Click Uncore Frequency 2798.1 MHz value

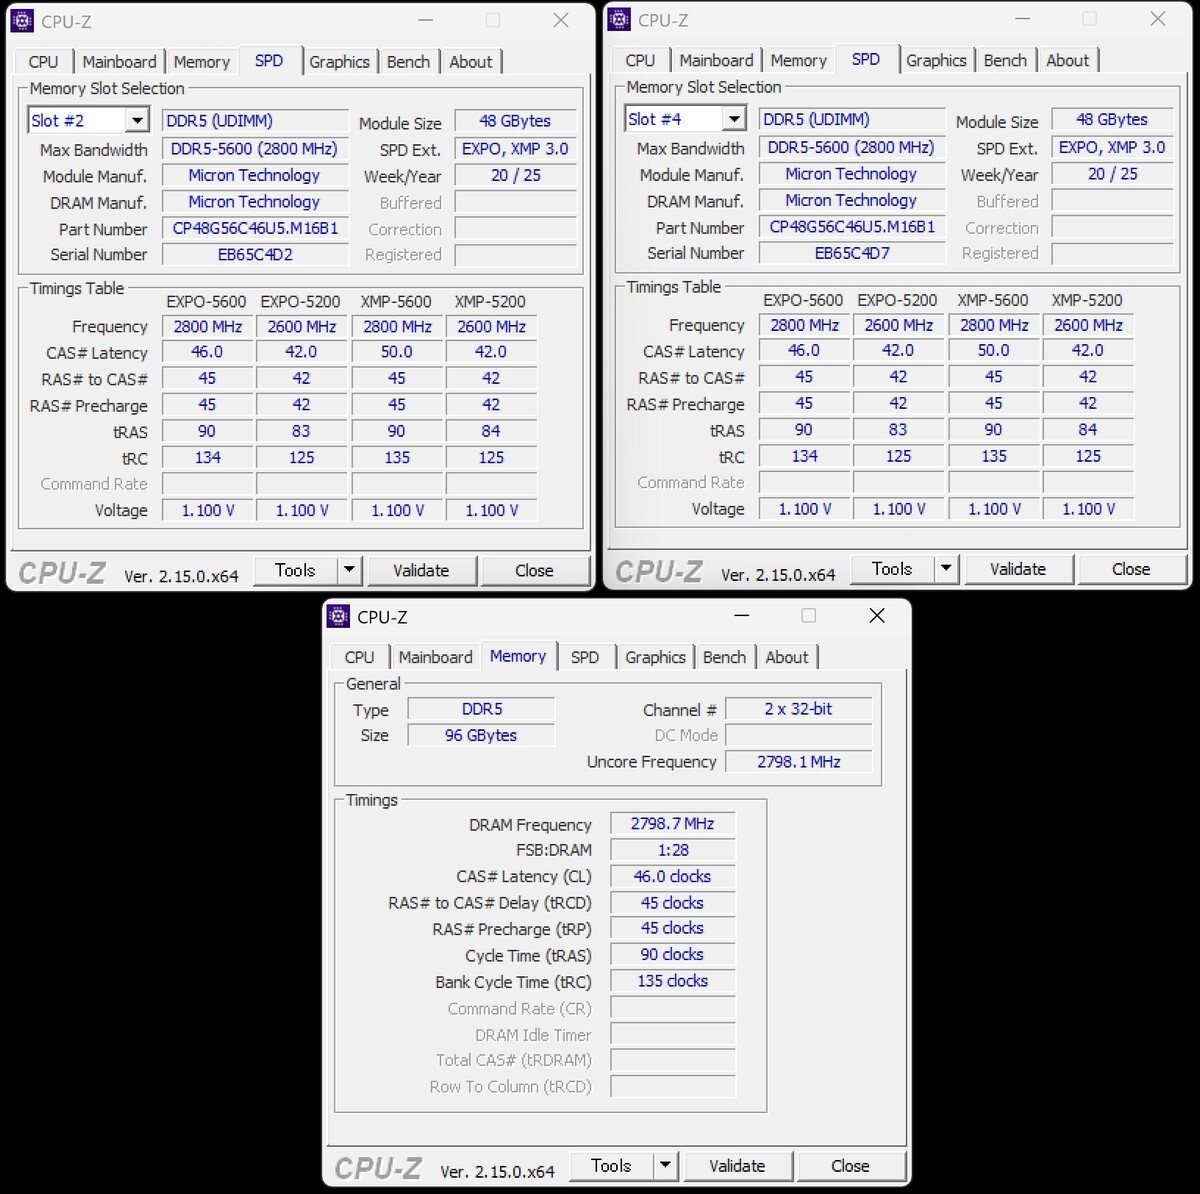point(798,762)
